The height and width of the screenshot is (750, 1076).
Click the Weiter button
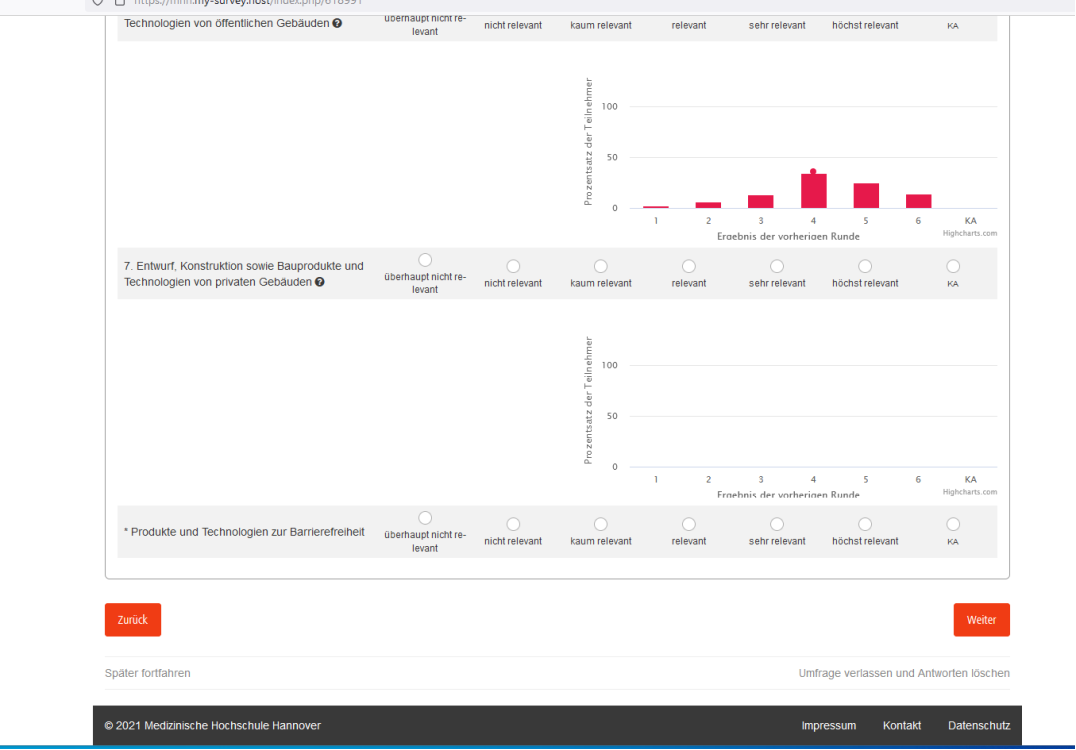coord(981,620)
